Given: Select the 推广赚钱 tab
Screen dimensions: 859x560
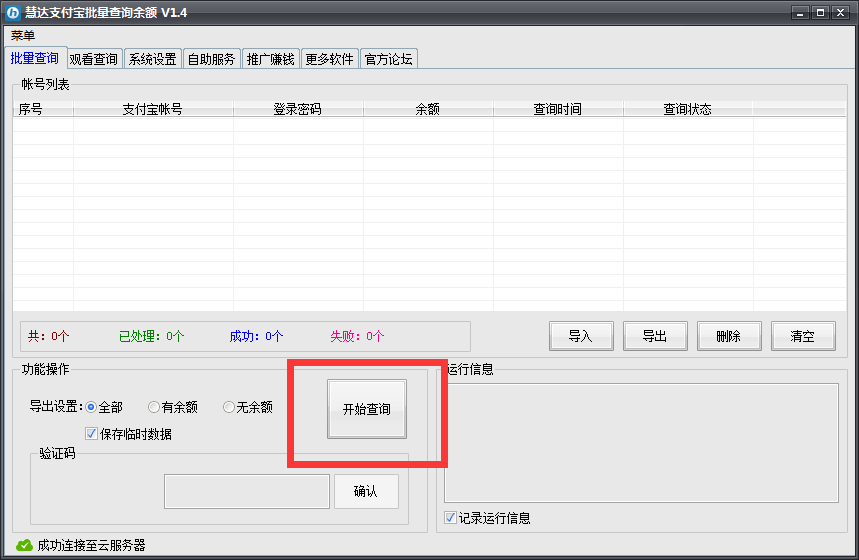Looking at the screenshot, I should [x=270, y=59].
